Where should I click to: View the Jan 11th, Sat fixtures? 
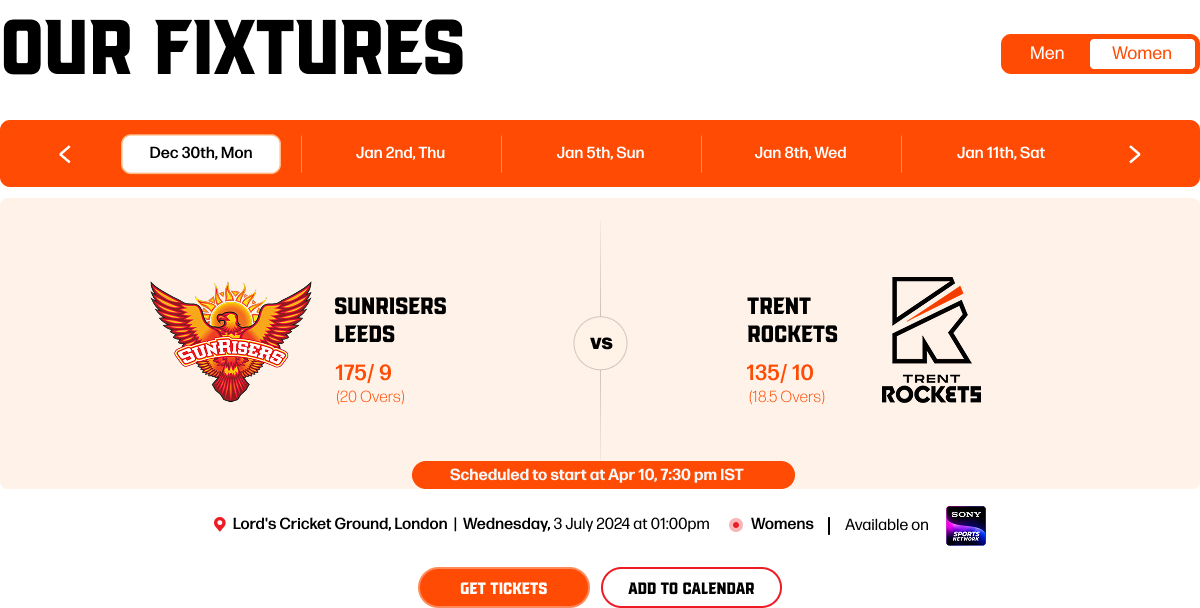tap(1000, 154)
